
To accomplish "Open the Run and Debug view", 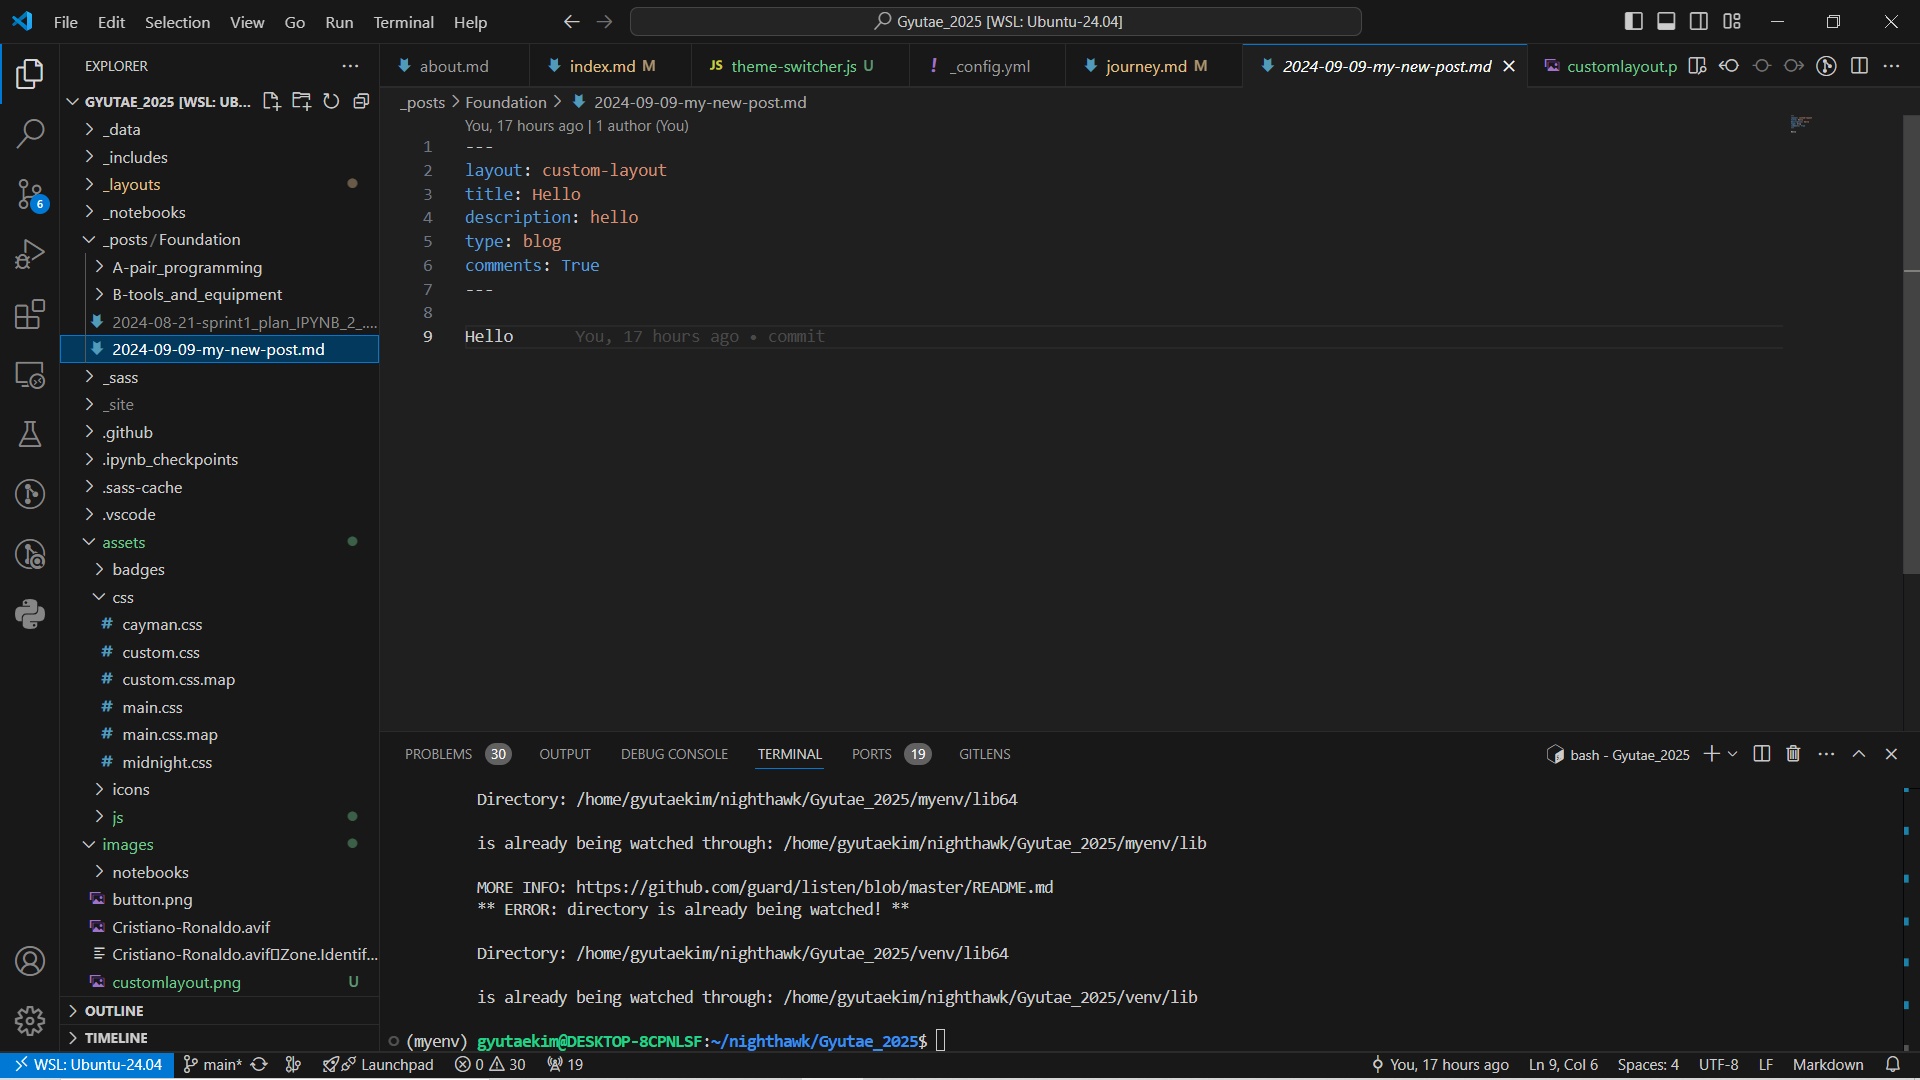I will (30, 254).
